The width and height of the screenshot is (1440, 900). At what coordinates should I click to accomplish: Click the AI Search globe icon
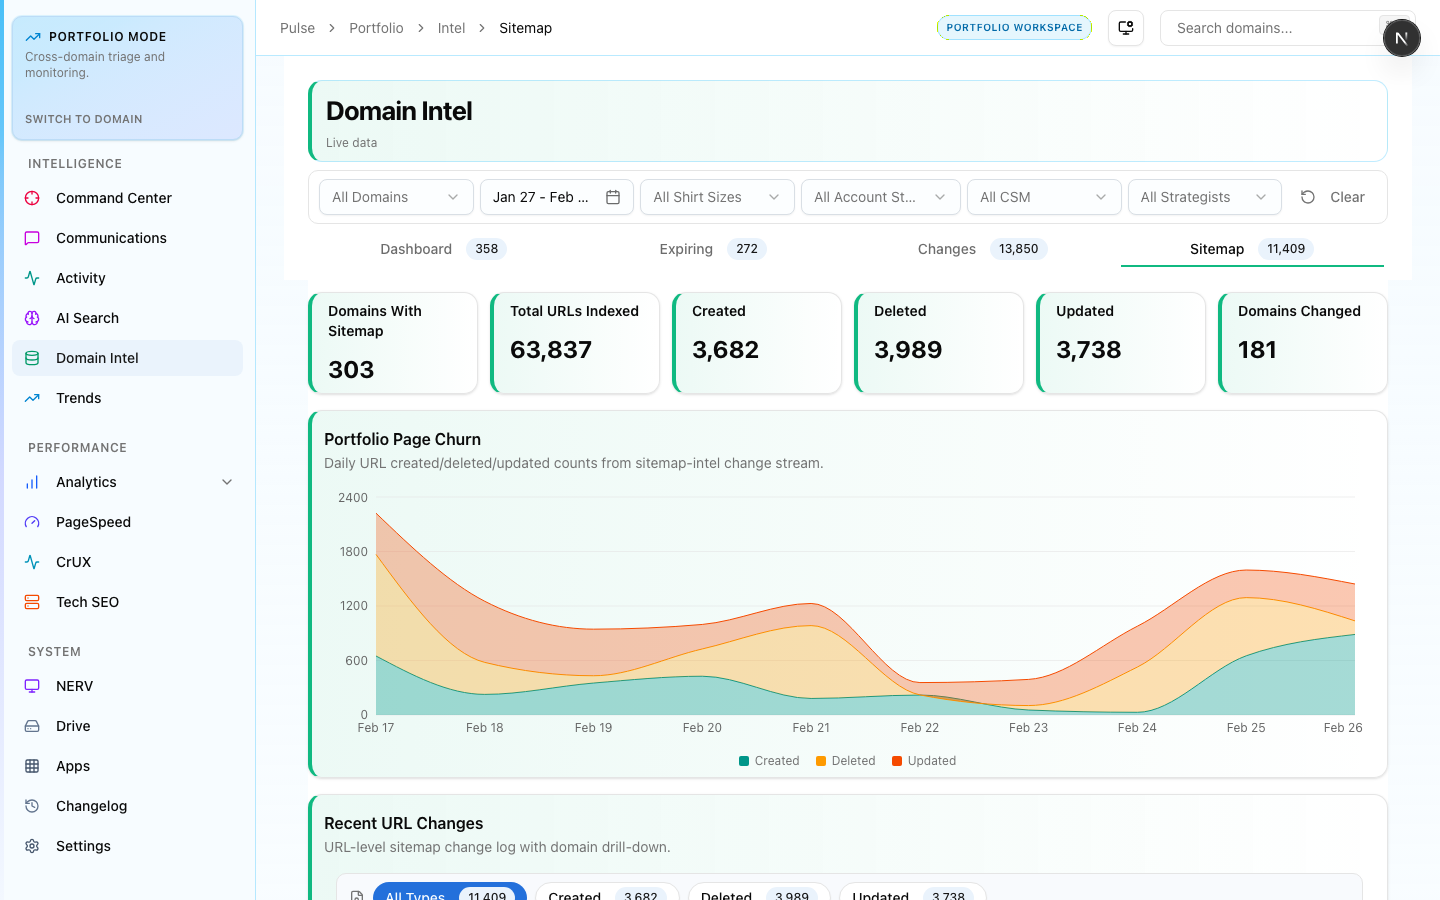[32, 318]
